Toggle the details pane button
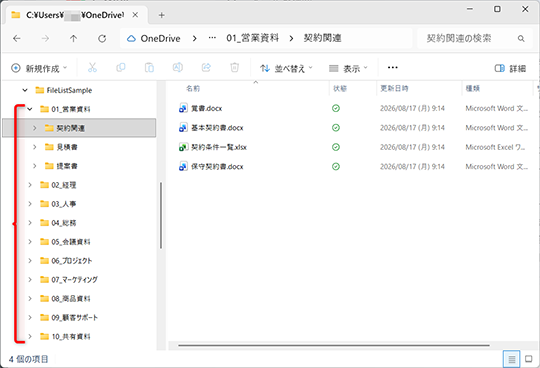The width and height of the screenshot is (540, 368). (510, 69)
